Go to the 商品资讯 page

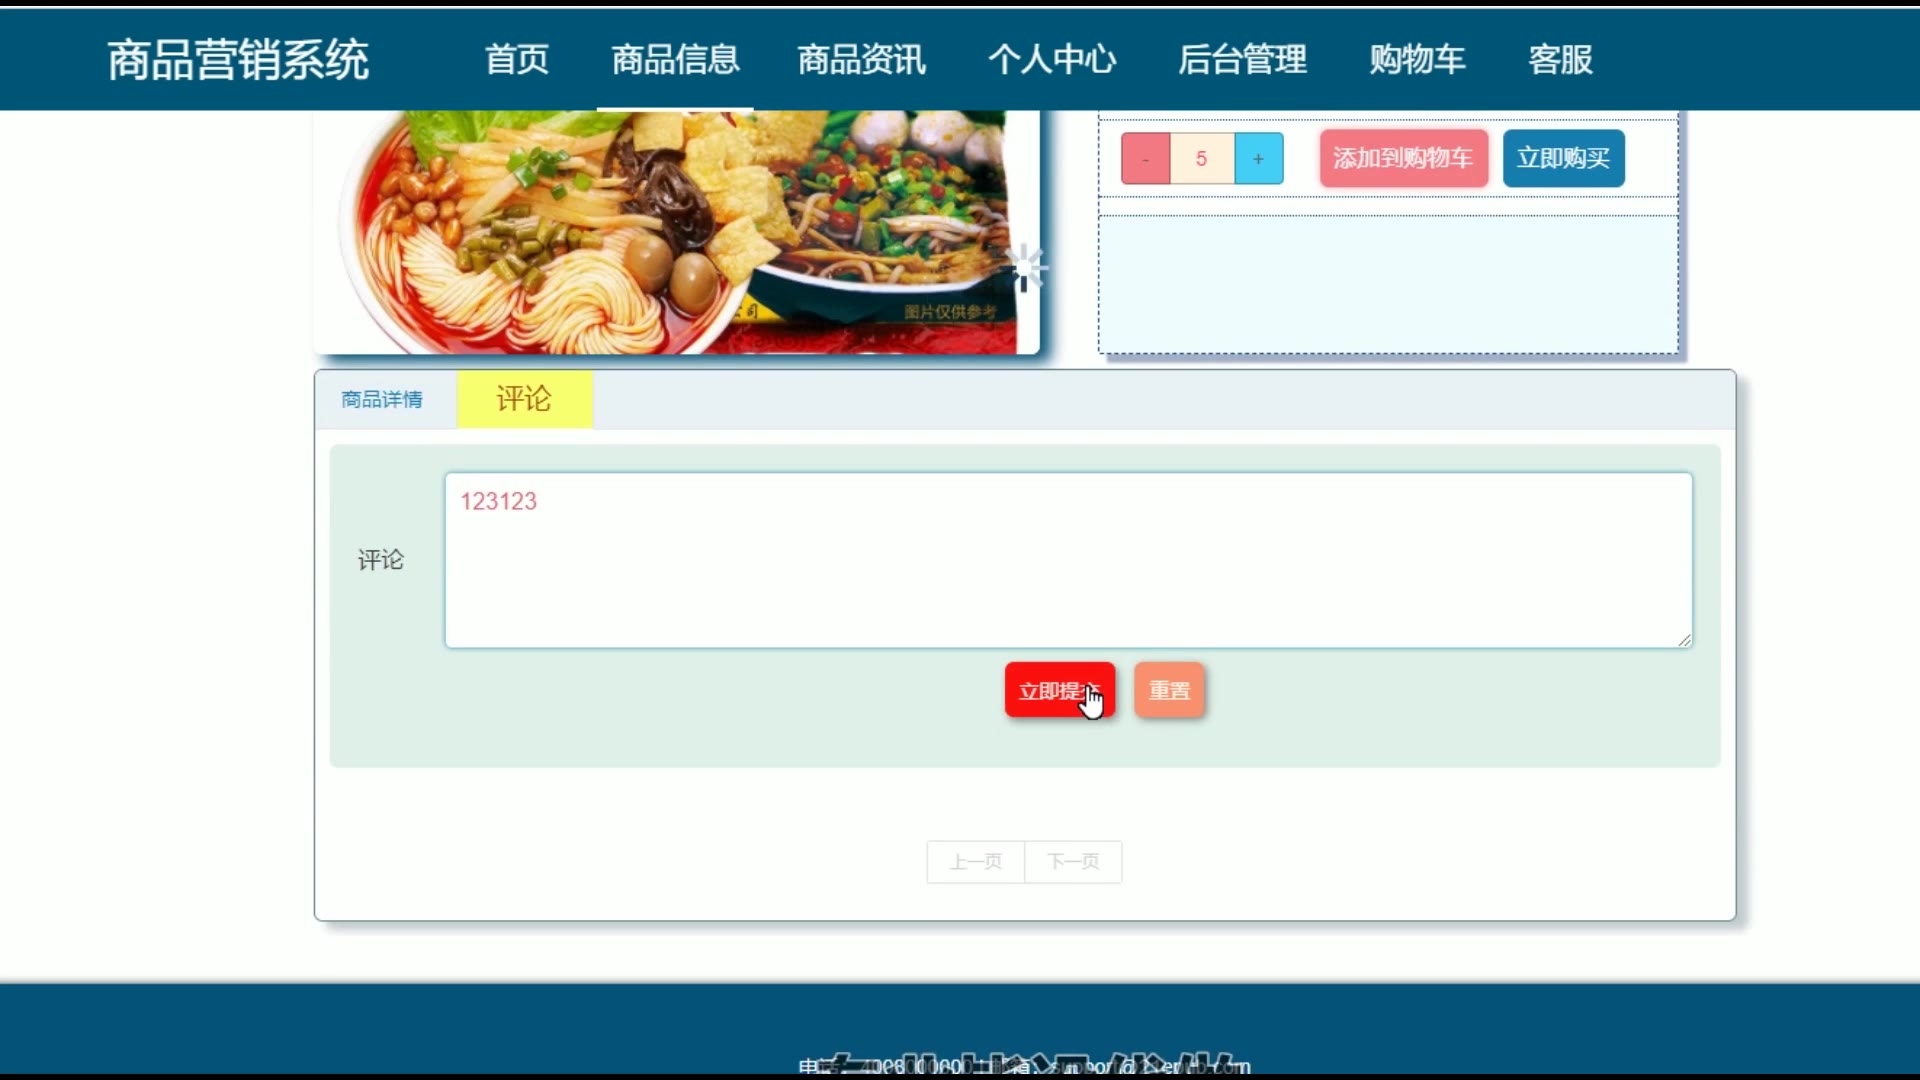pos(861,59)
